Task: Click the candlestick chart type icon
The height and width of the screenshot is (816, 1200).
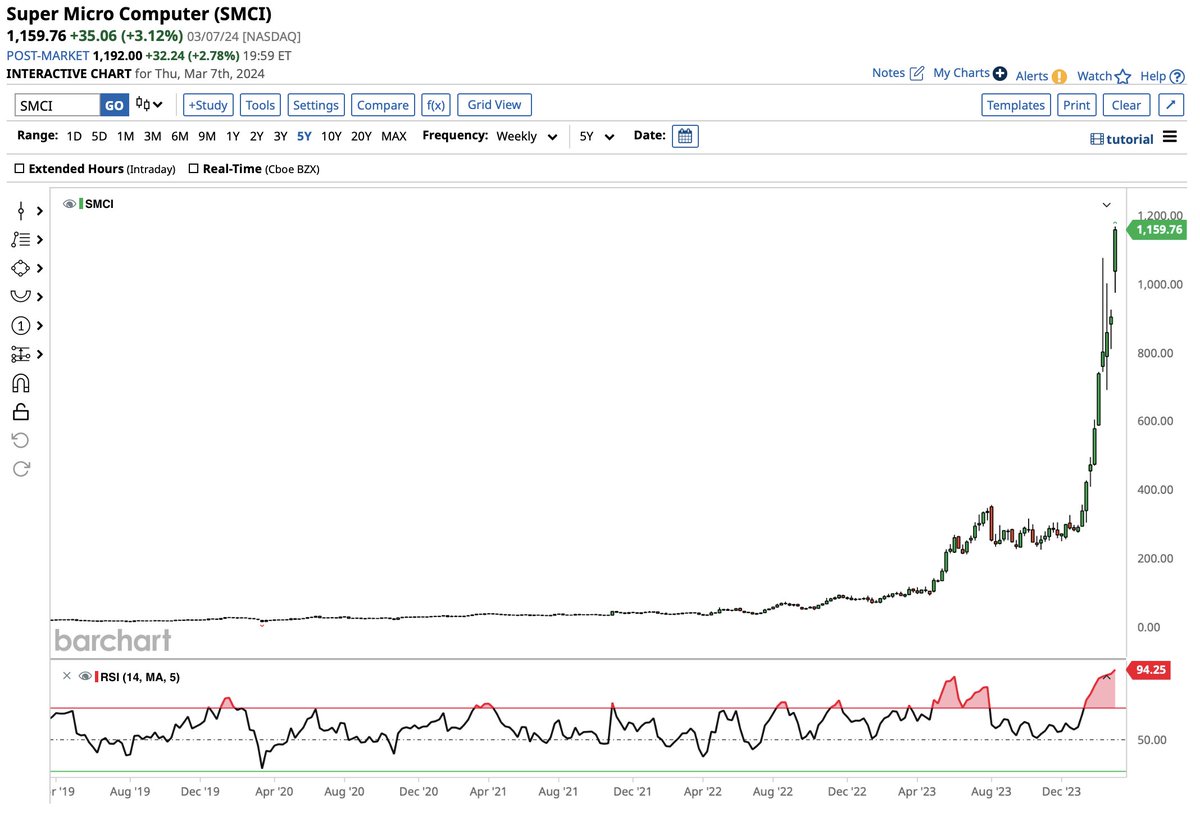Action: [x=144, y=105]
